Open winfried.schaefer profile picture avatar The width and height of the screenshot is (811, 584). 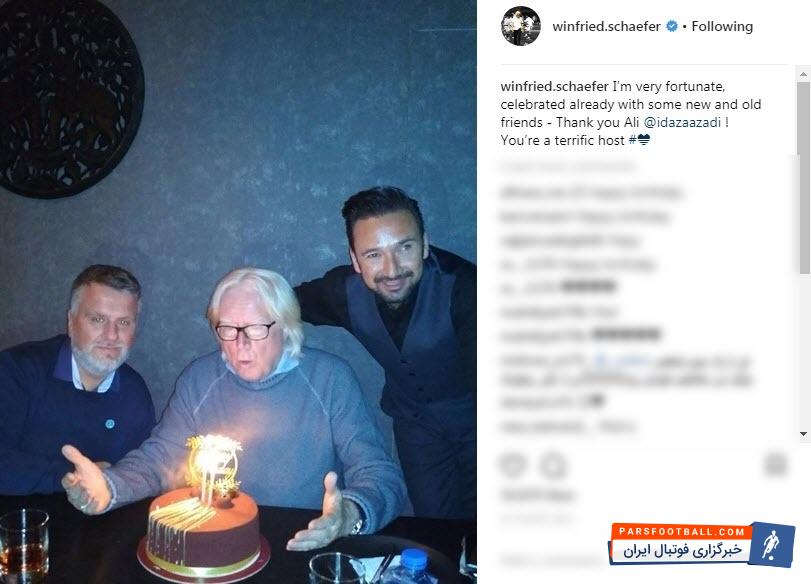pyautogui.click(x=521, y=26)
